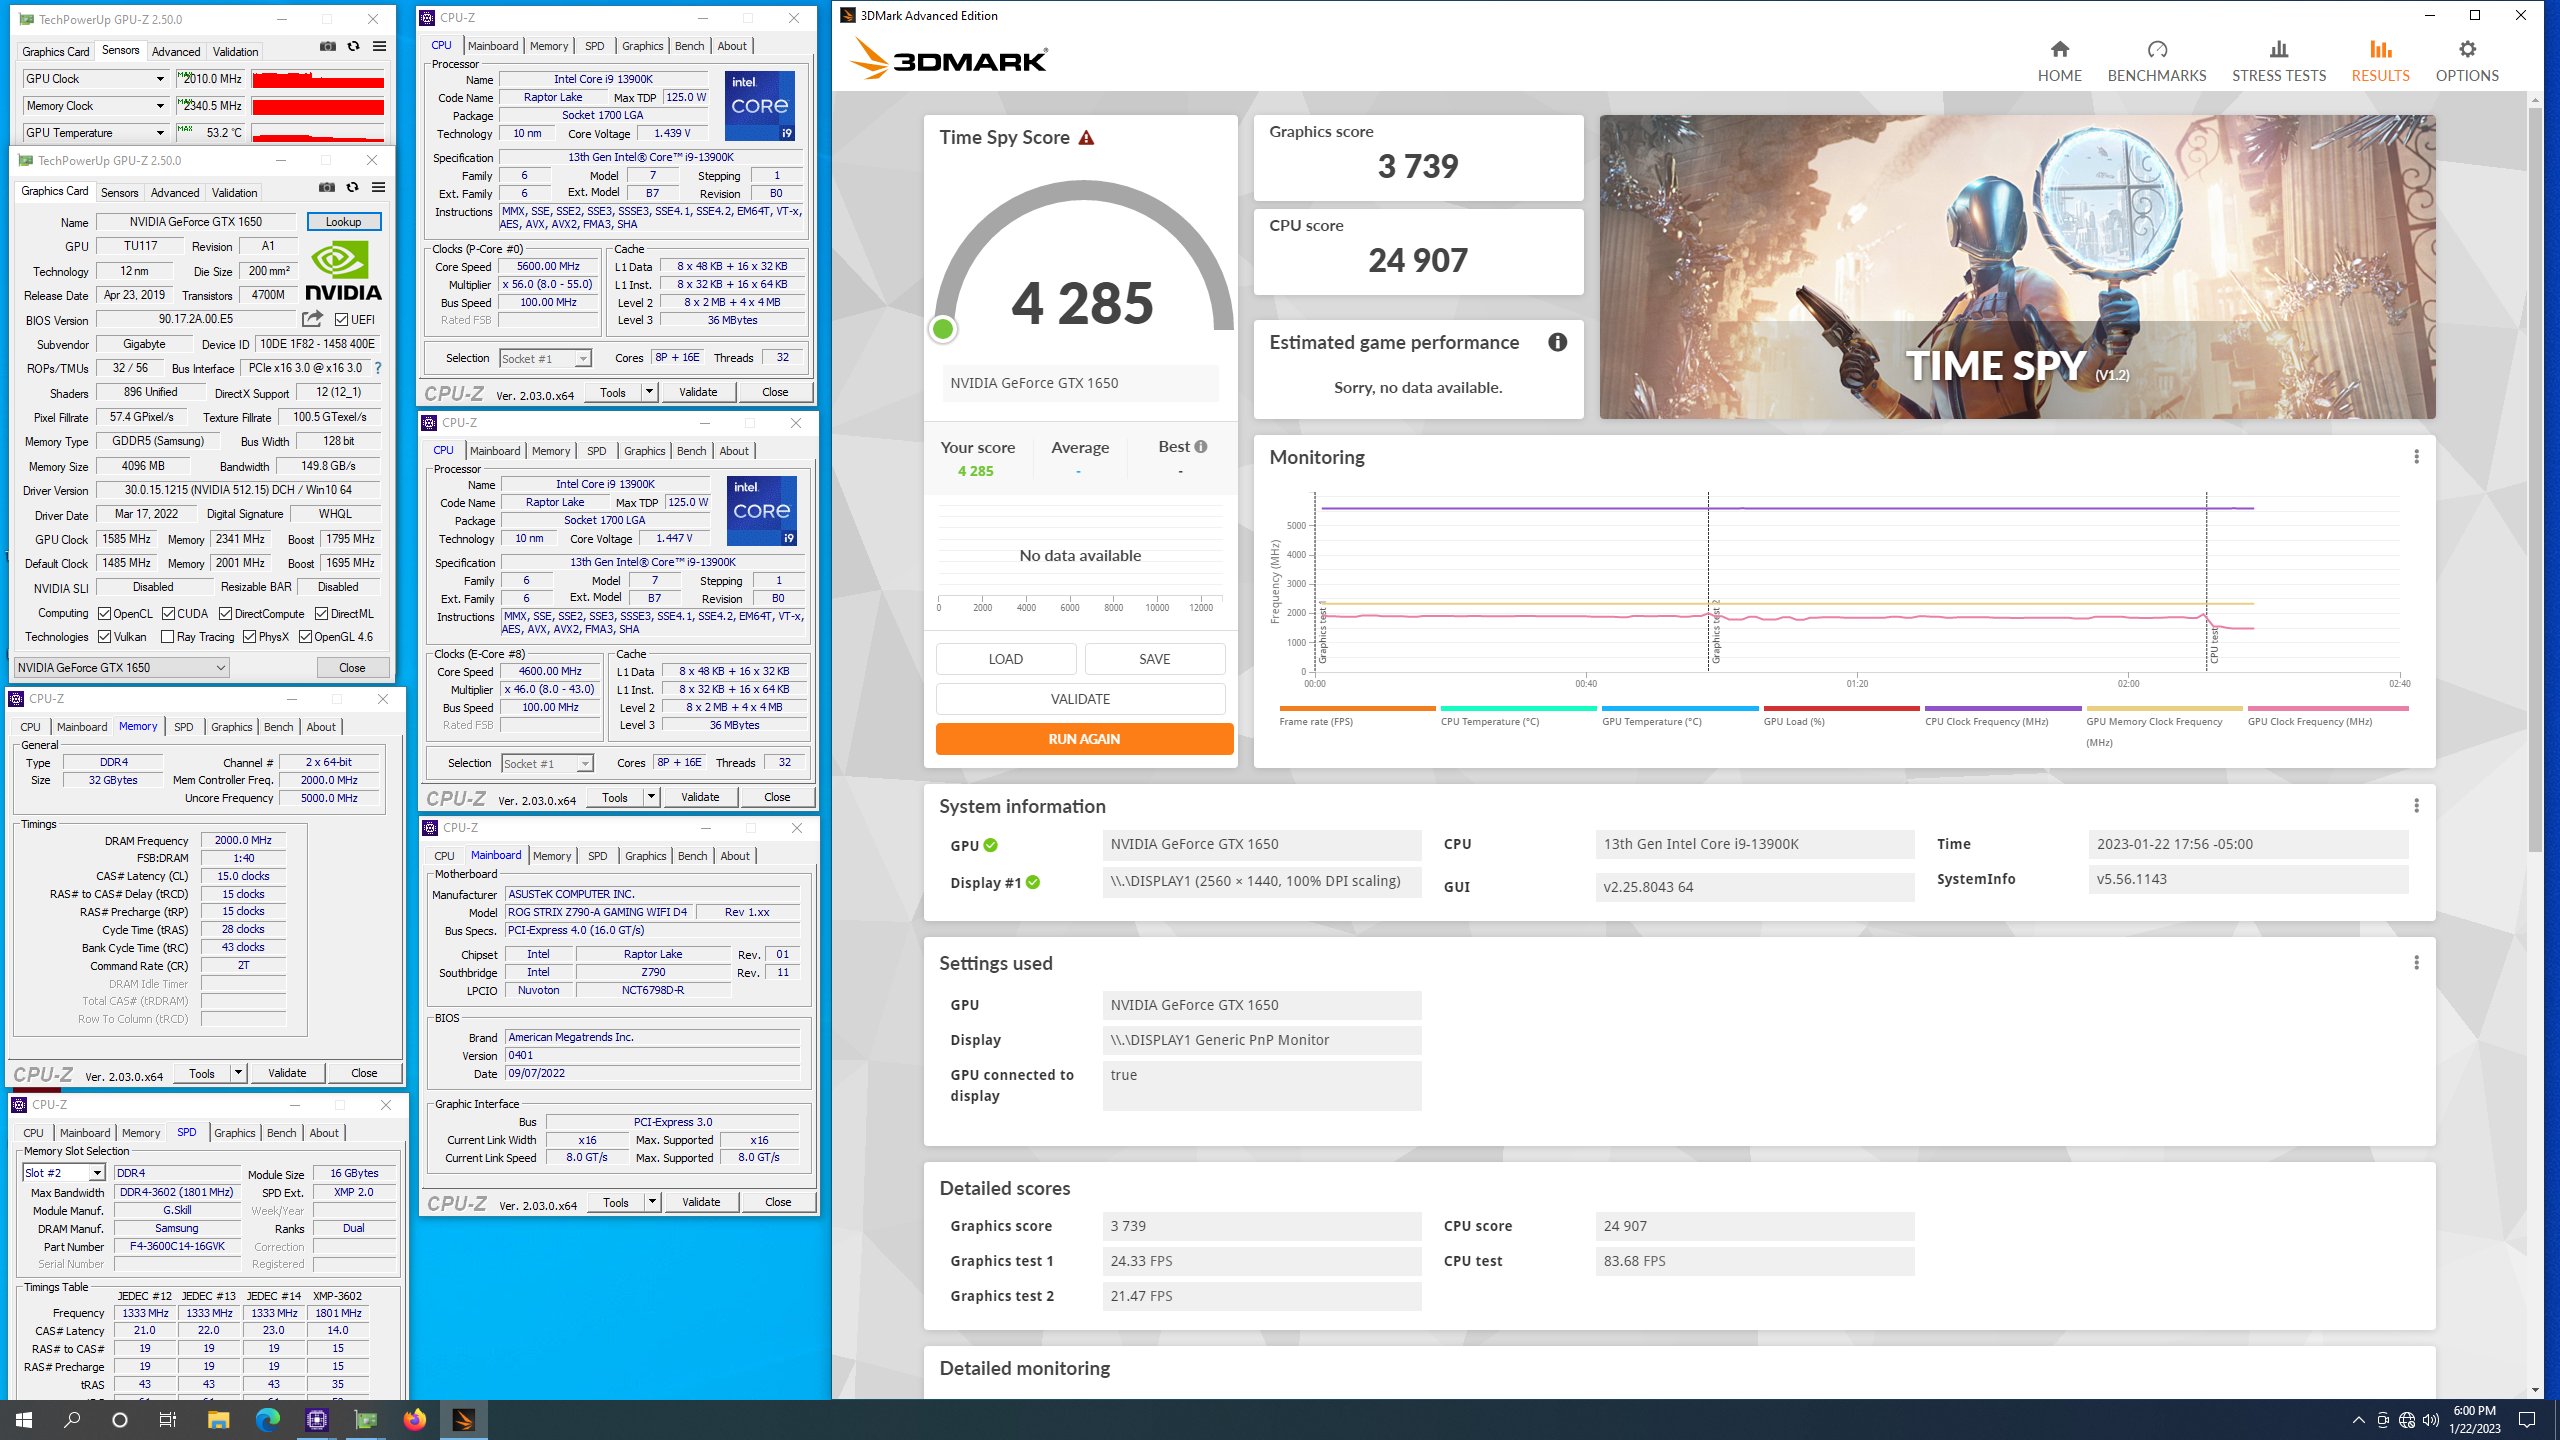2560x1440 pixels.
Task: Open Monitoring panel three-dot menu
Action: pyautogui.click(x=2416, y=457)
